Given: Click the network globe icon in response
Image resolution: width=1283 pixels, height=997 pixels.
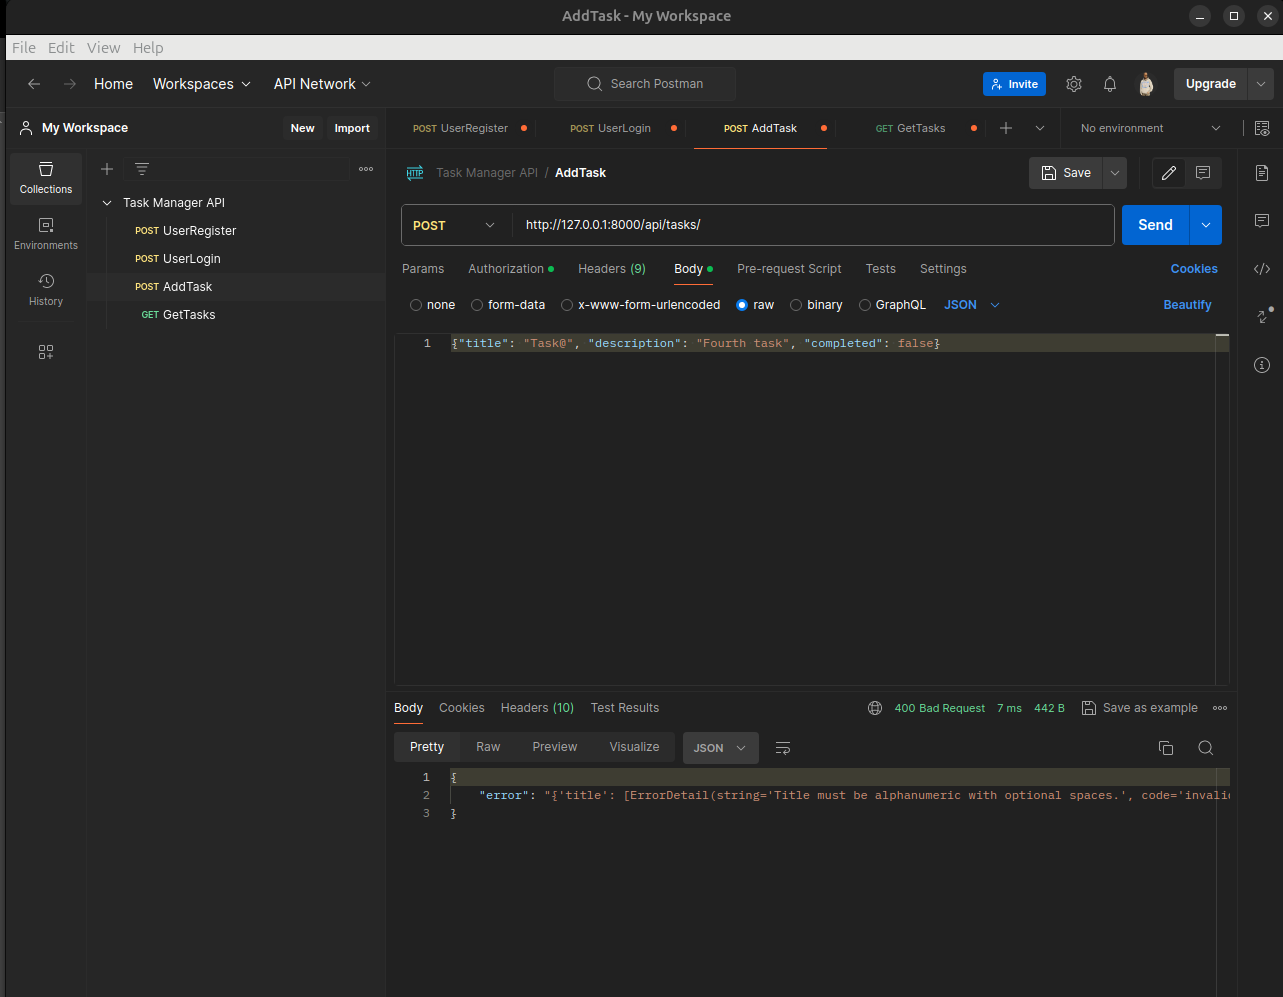Looking at the screenshot, I should [875, 708].
